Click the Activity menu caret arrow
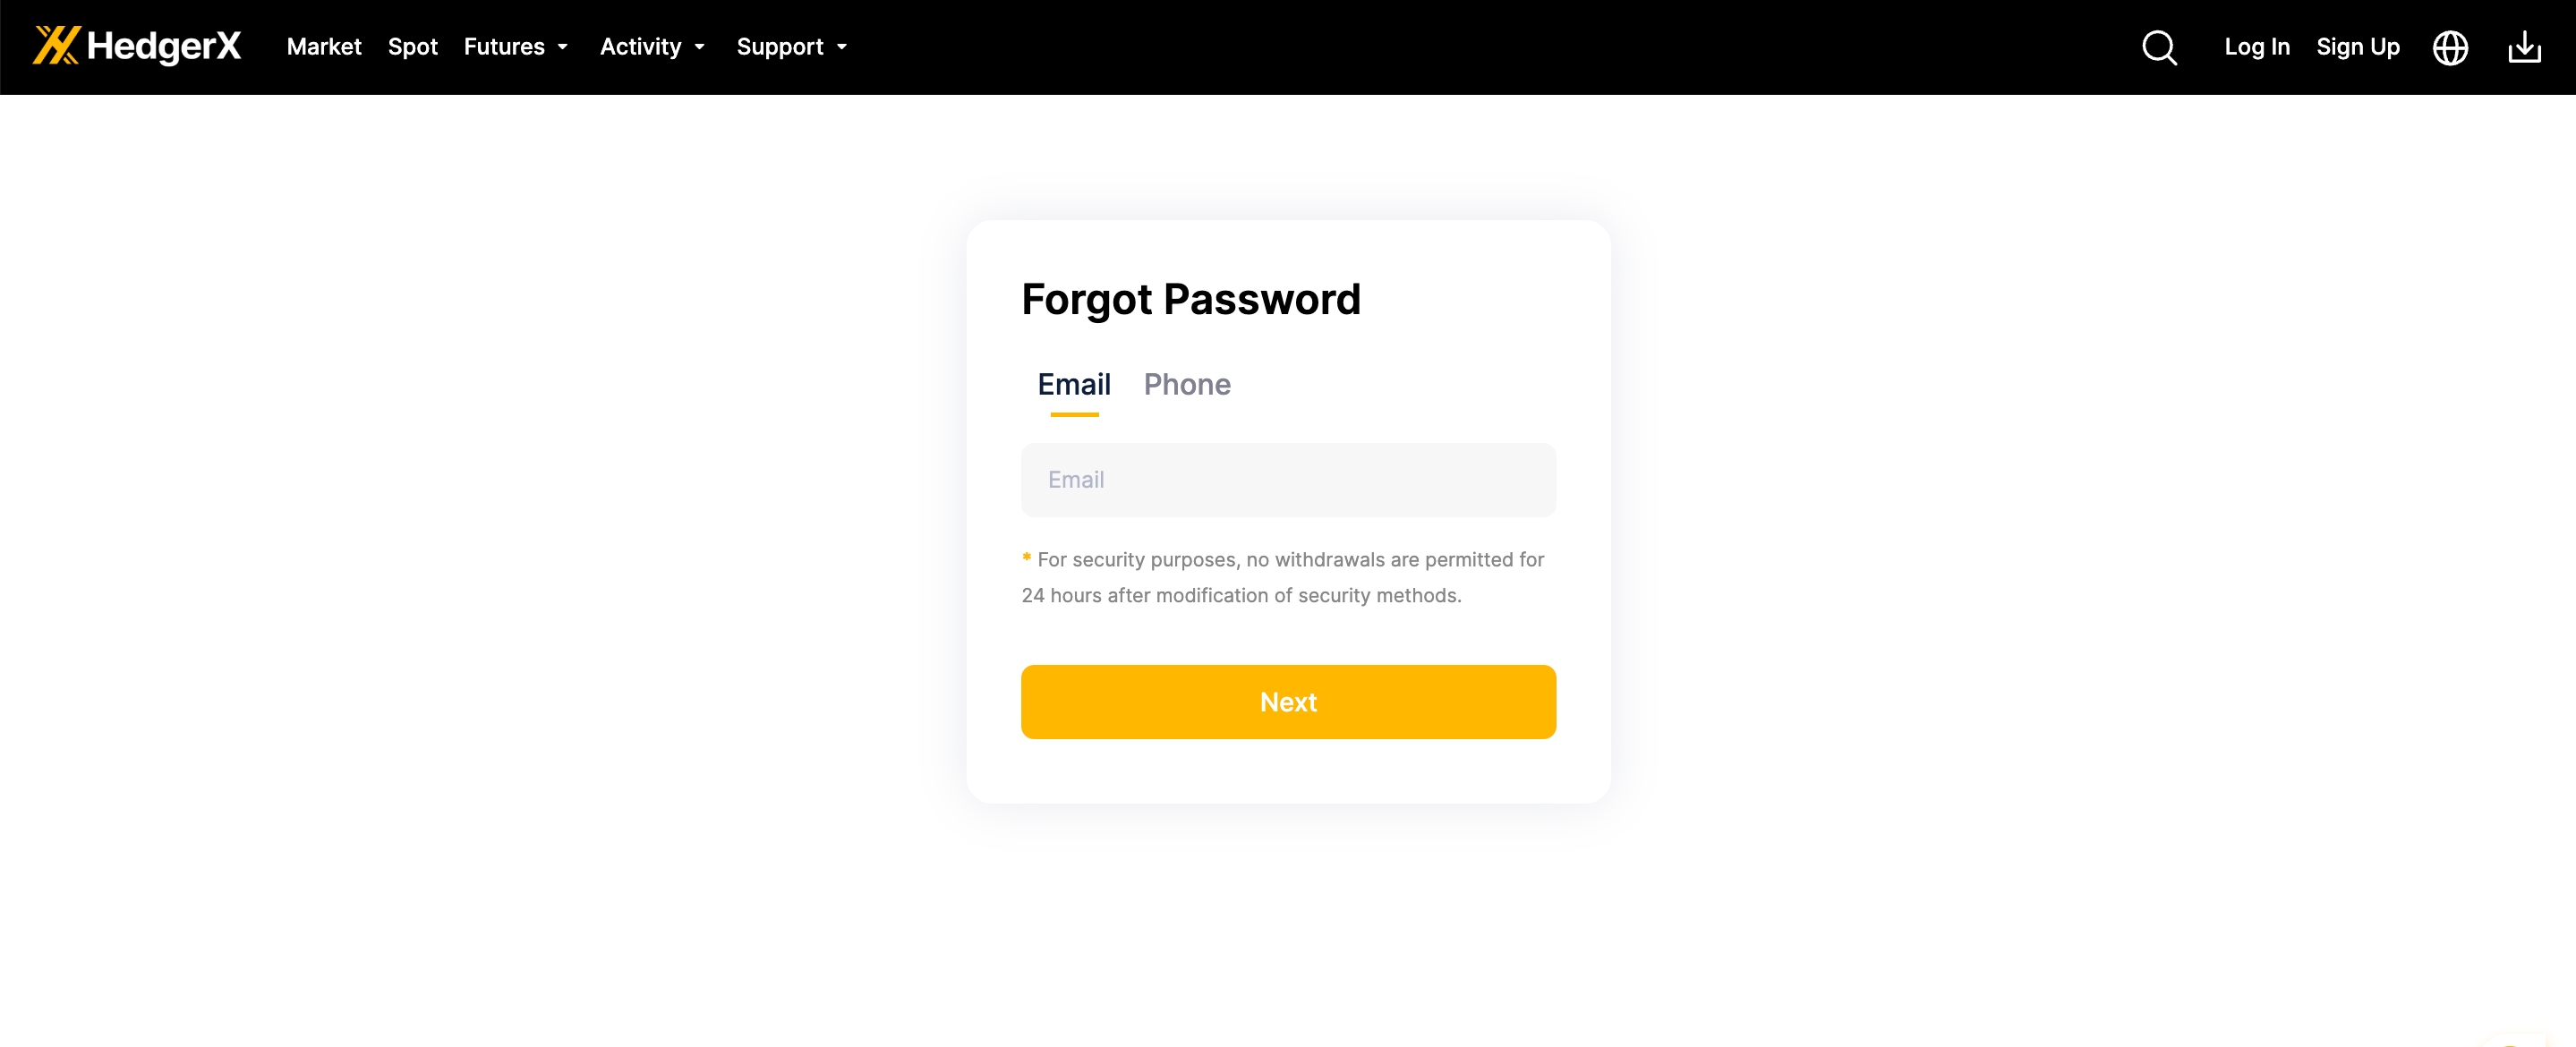The height and width of the screenshot is (1047, 2576). (x=700, y=47)
